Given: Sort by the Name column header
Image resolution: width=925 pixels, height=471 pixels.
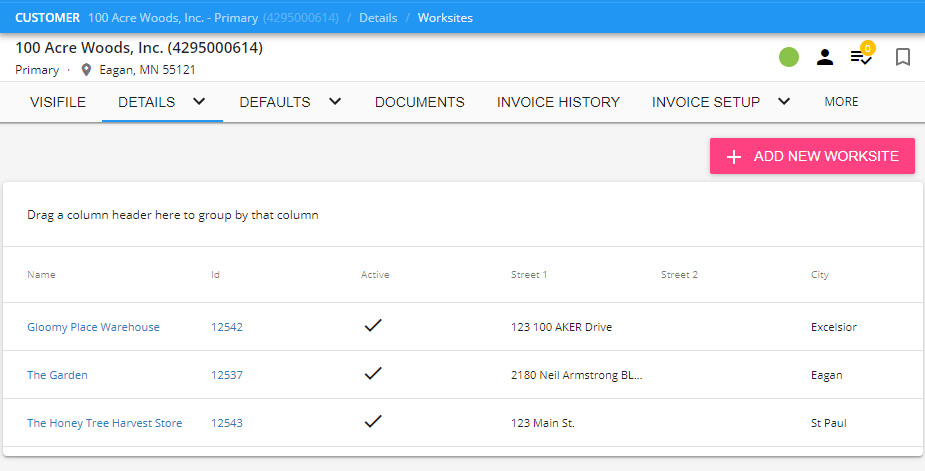Looking at the screenshot, I should click(x=41, y=275).
